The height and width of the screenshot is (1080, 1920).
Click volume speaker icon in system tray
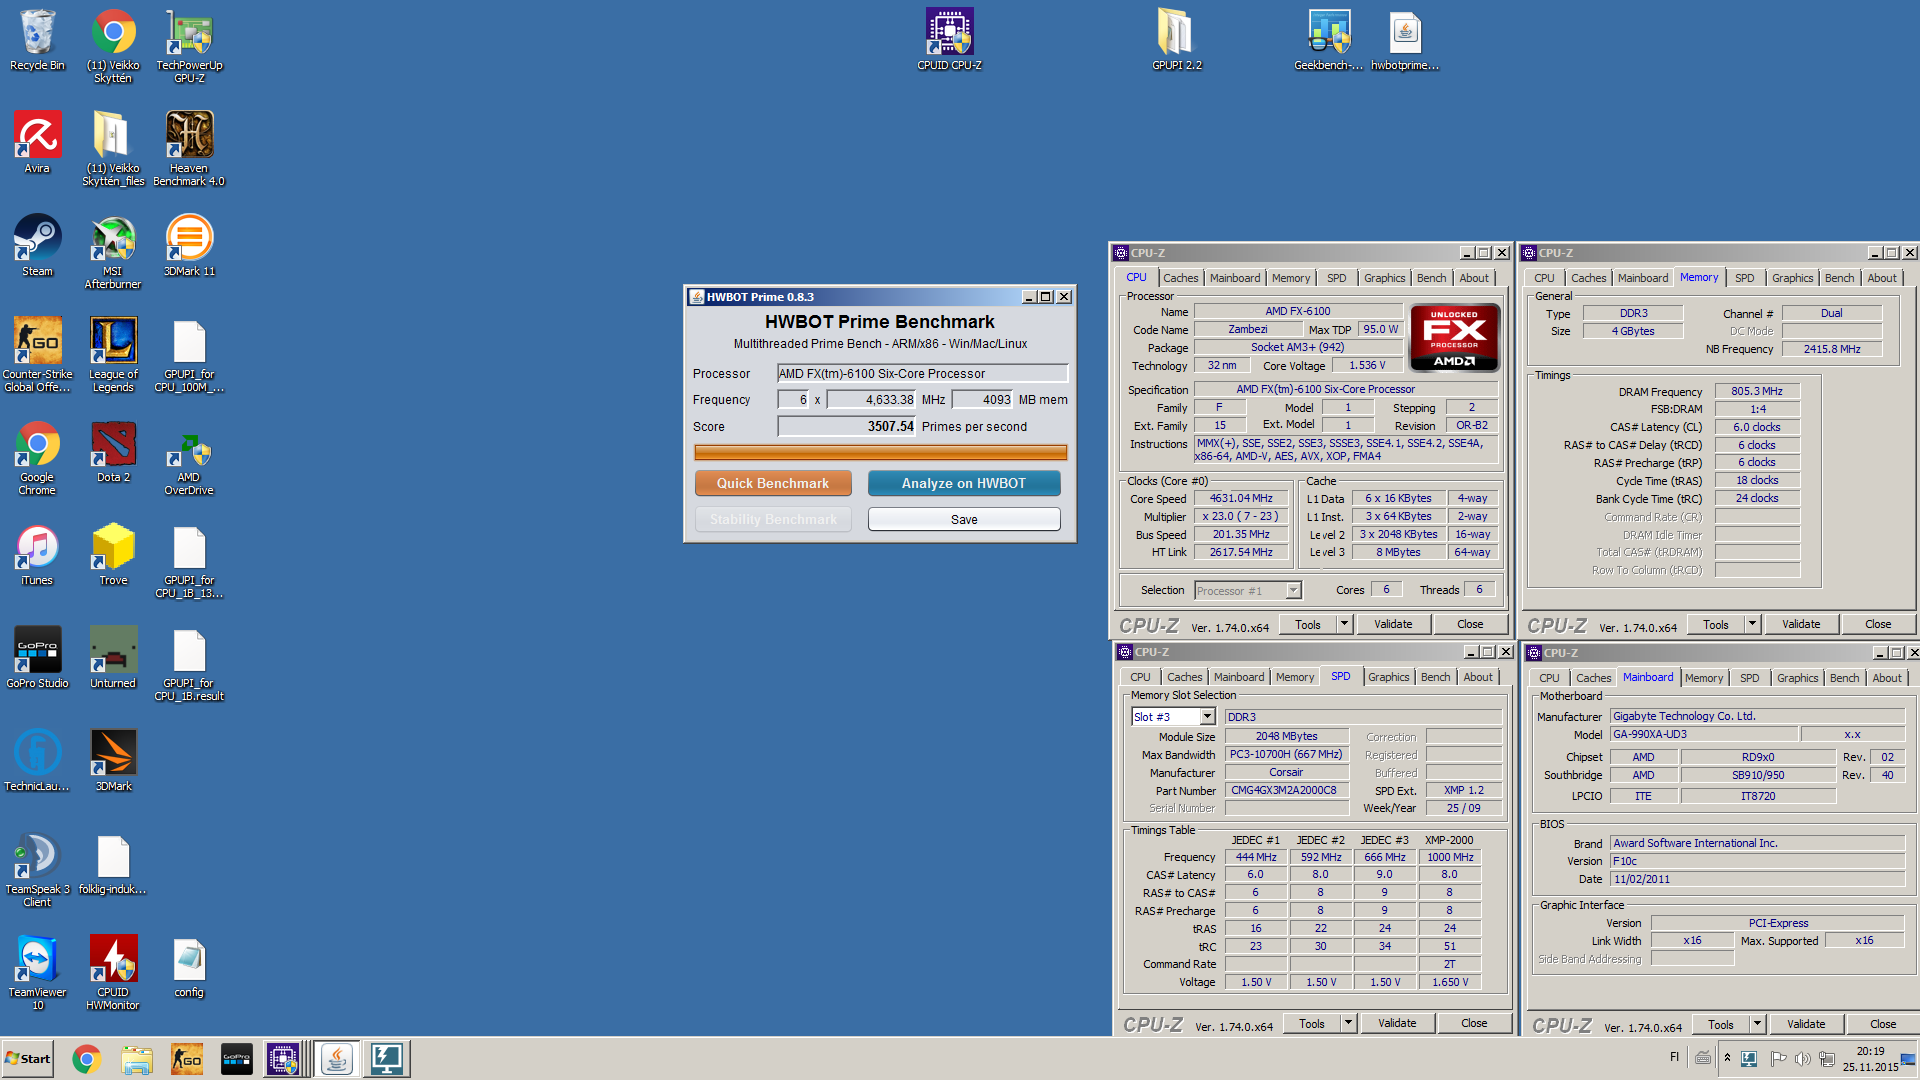[1802, 1059]
